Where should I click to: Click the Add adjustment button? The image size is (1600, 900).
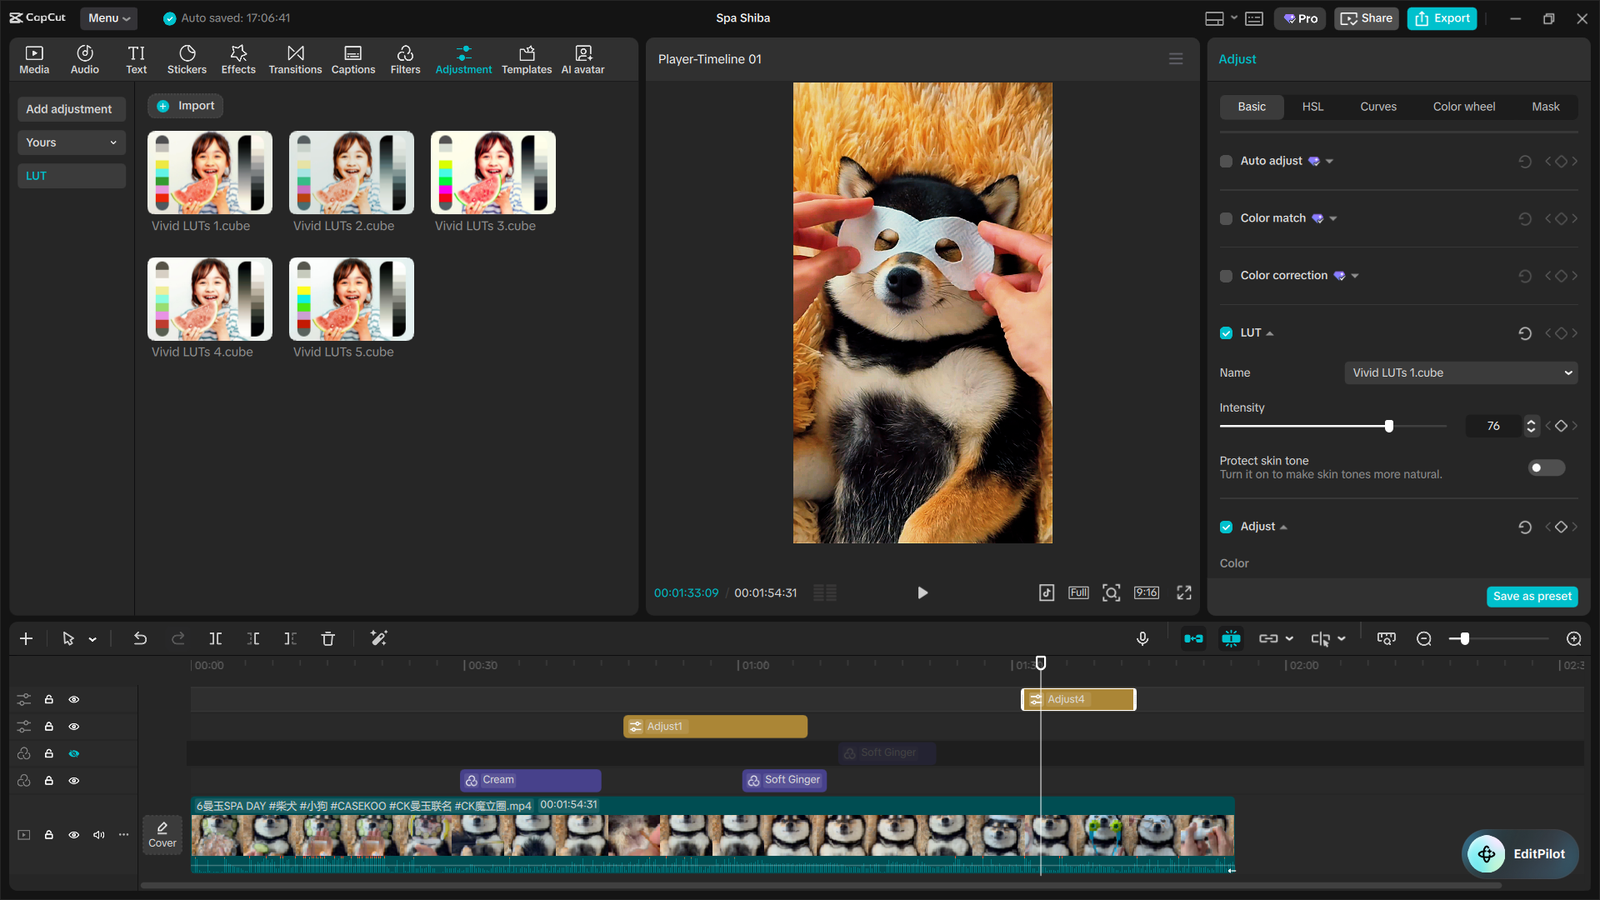coord(71,108)
